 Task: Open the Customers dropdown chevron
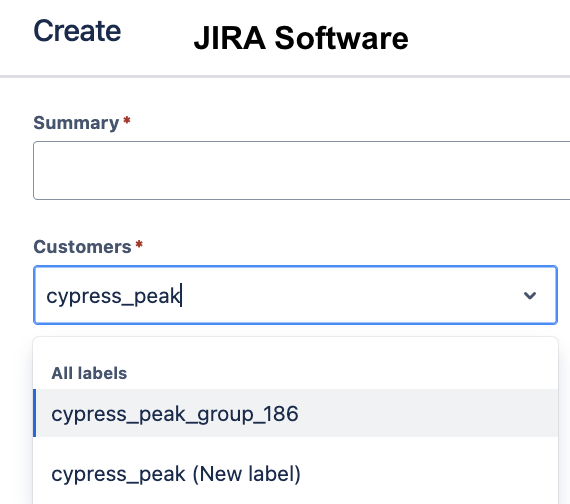point(530,295)
